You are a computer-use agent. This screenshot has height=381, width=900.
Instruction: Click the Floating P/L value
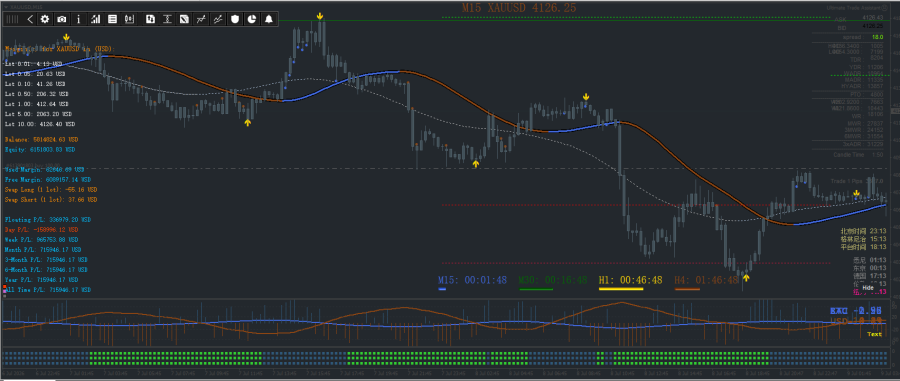(49, 220)
